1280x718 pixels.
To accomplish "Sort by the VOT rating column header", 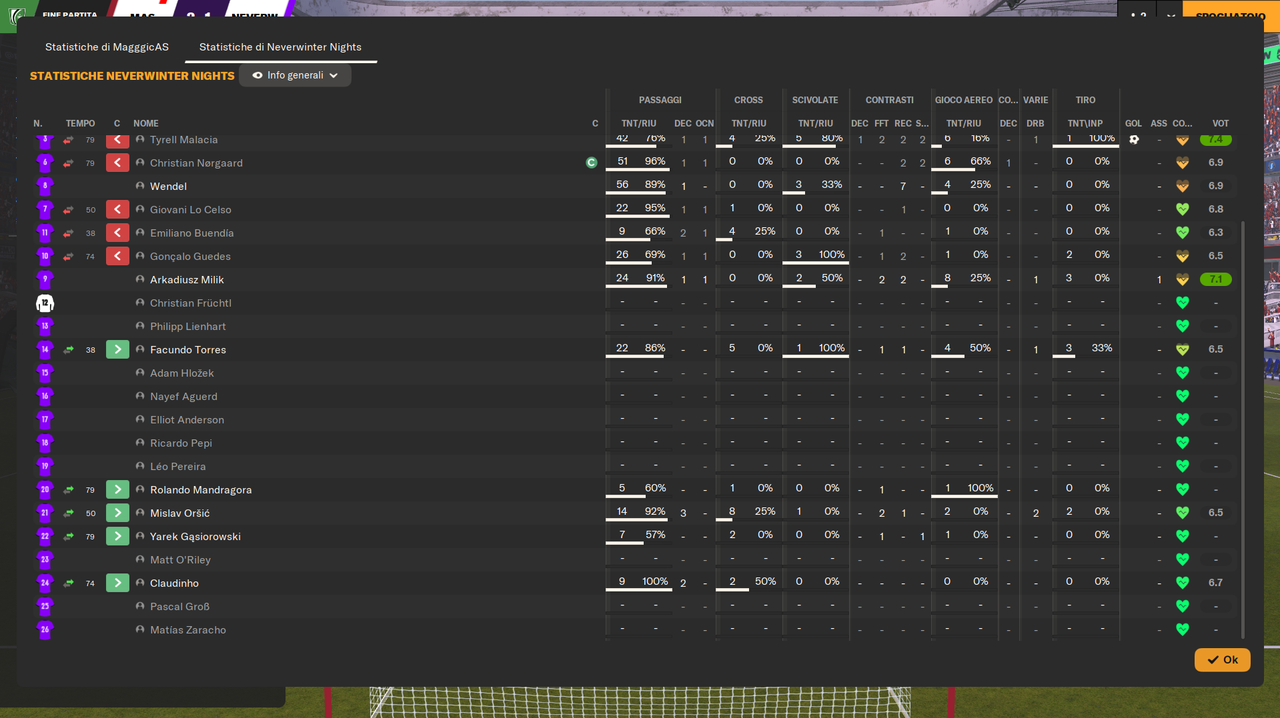I will pyautogui.click(x=1221, y=124).
